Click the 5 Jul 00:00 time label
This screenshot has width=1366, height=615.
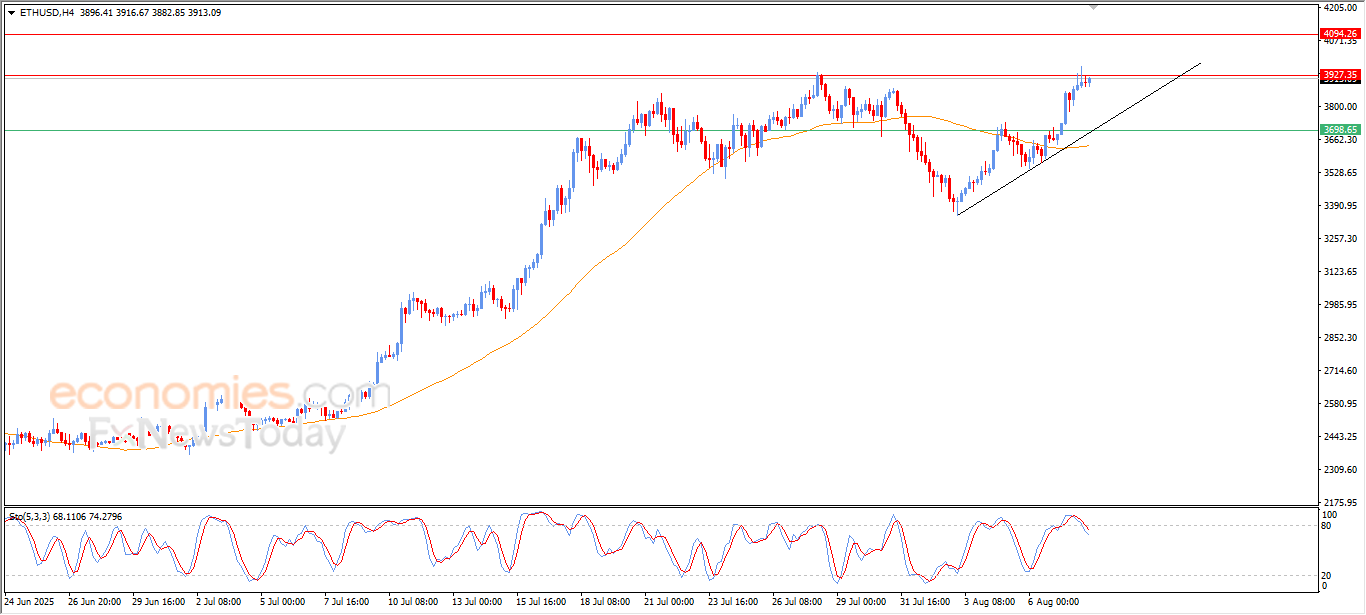[x=285, y=603]
